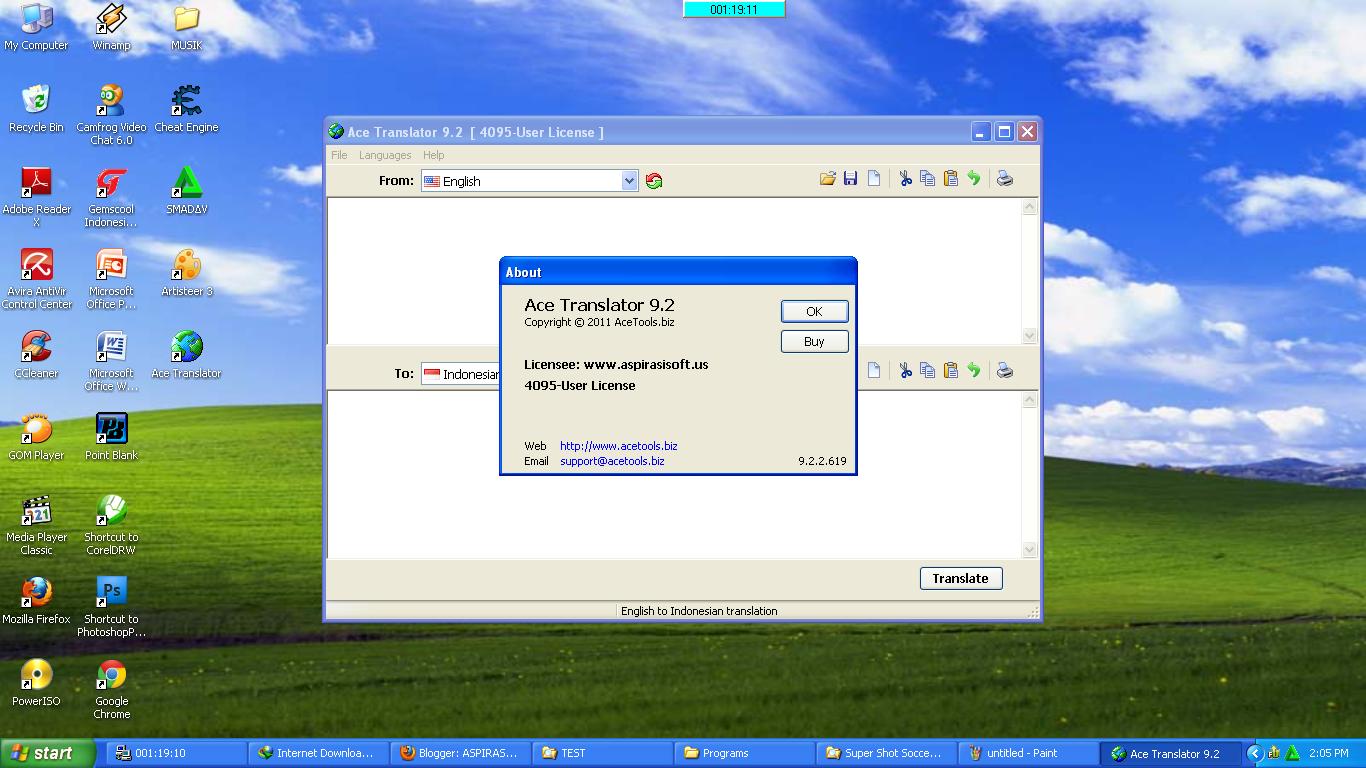Click the 2:05 PM clock
This screenshot has width=1366, height=768.
[1328, 753]
